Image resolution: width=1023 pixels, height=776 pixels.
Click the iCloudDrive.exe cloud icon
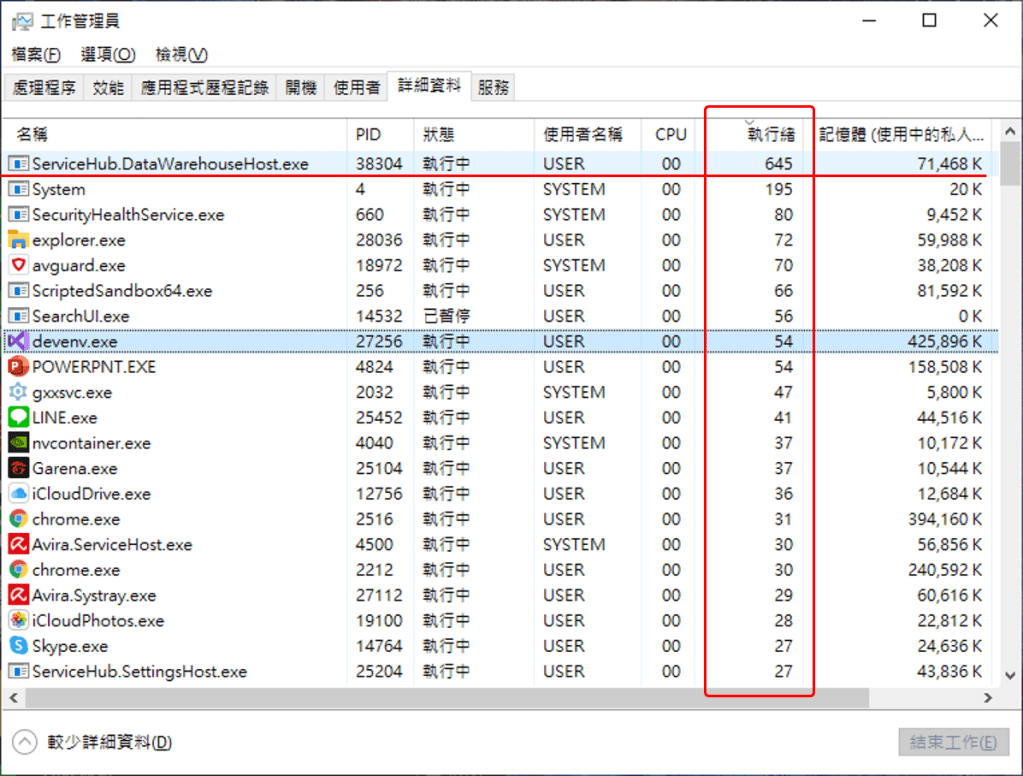click(18, 494)
